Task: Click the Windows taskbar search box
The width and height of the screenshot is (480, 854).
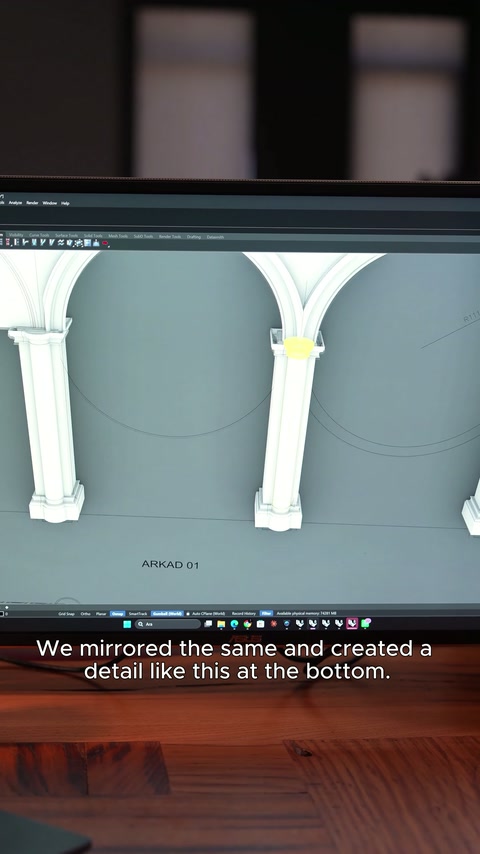Action: 168,624
